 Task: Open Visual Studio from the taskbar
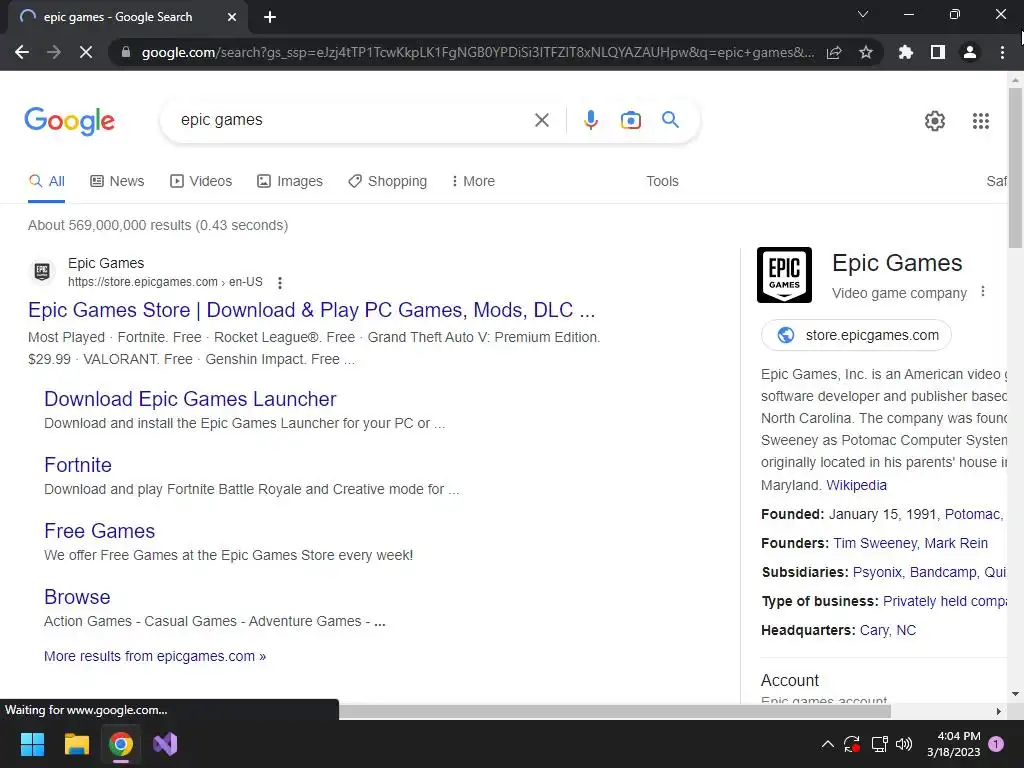[x=165, y=744]
